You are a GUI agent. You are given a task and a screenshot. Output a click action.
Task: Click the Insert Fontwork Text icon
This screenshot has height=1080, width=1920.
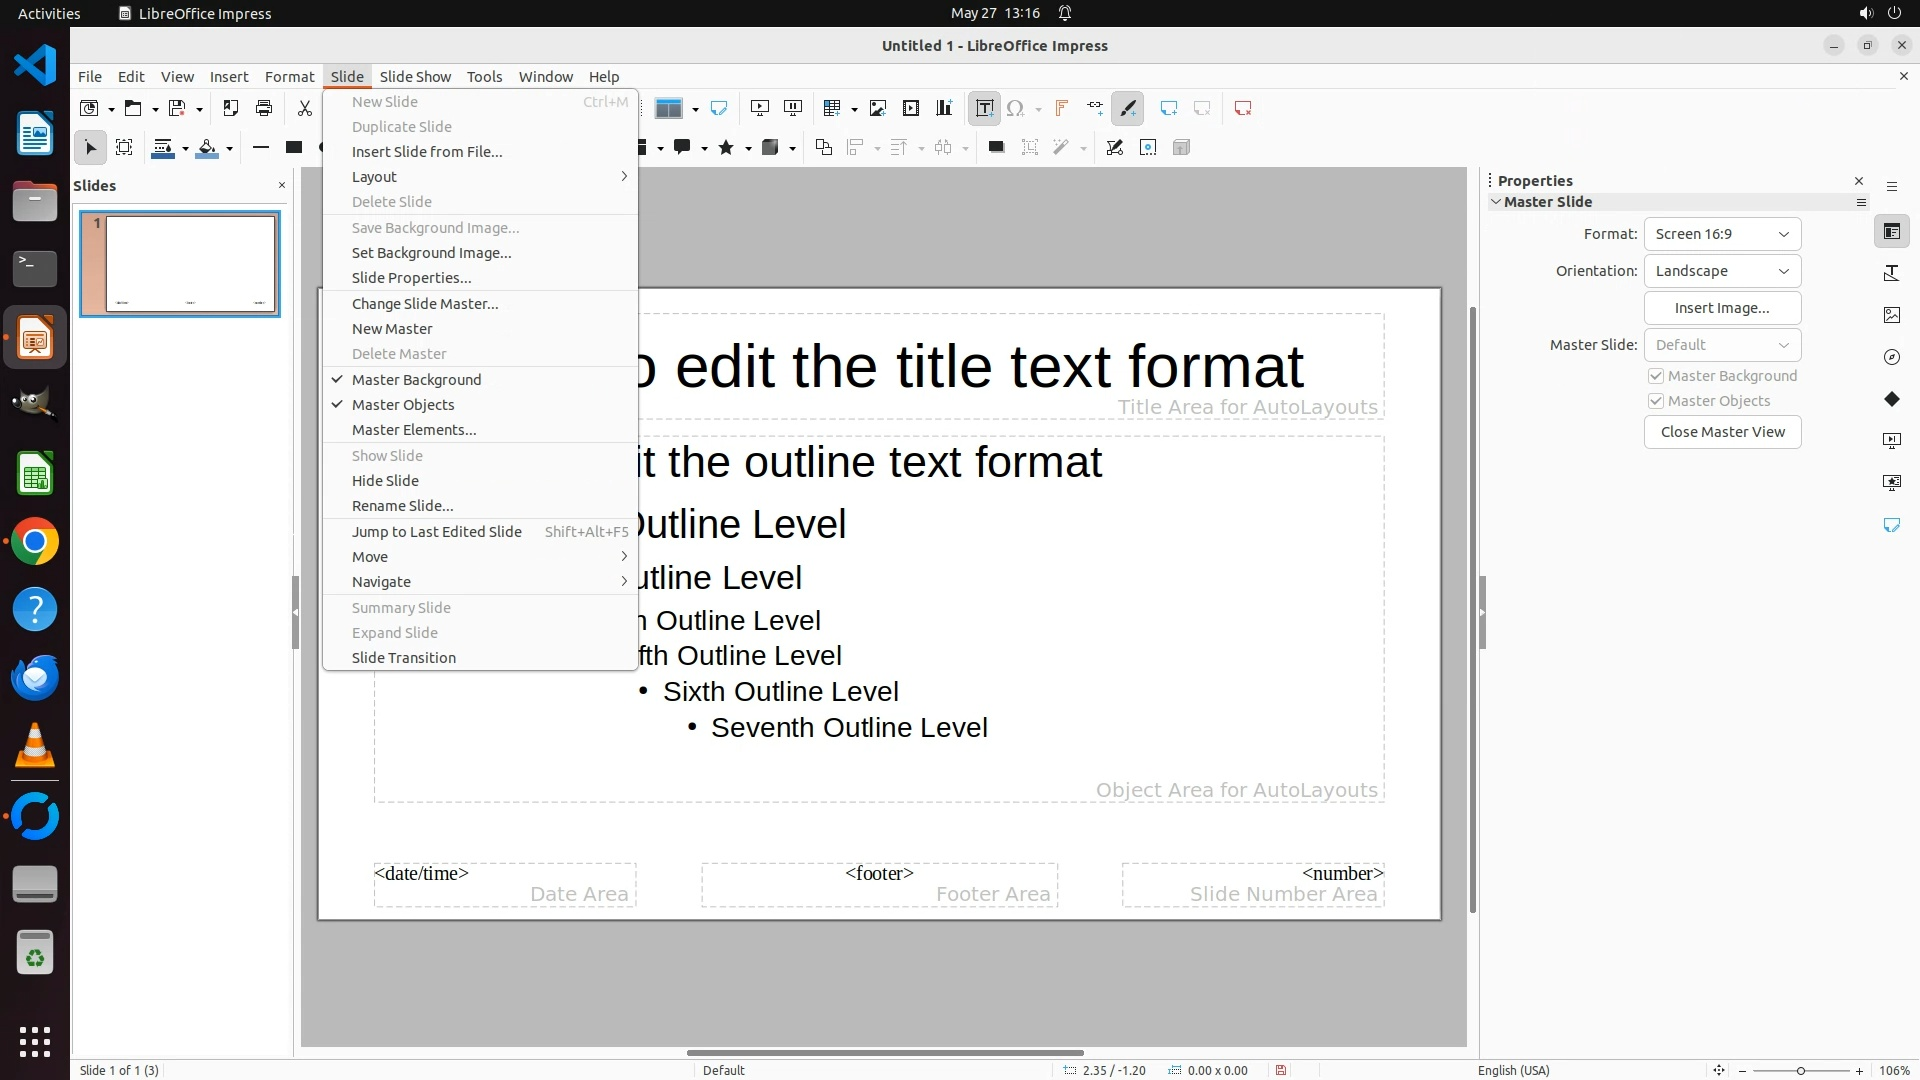click(1061, 108)
